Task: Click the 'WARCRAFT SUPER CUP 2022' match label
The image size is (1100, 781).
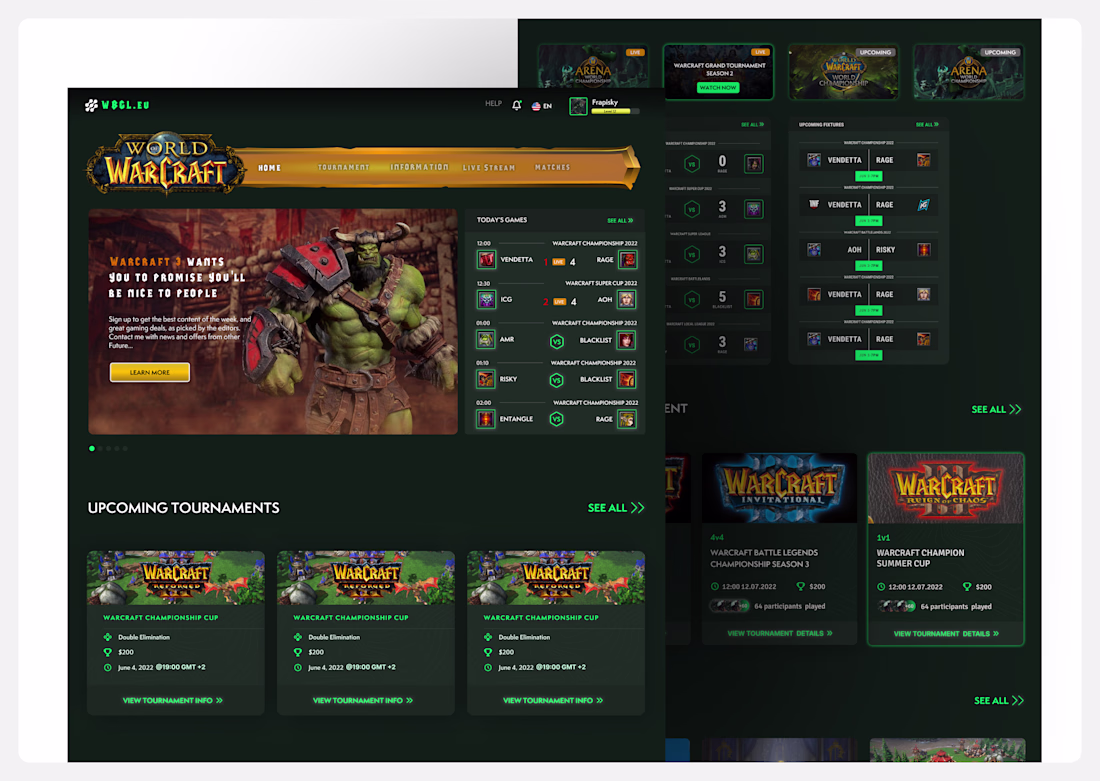Action: pyautogui.click(x=601, y=283)
